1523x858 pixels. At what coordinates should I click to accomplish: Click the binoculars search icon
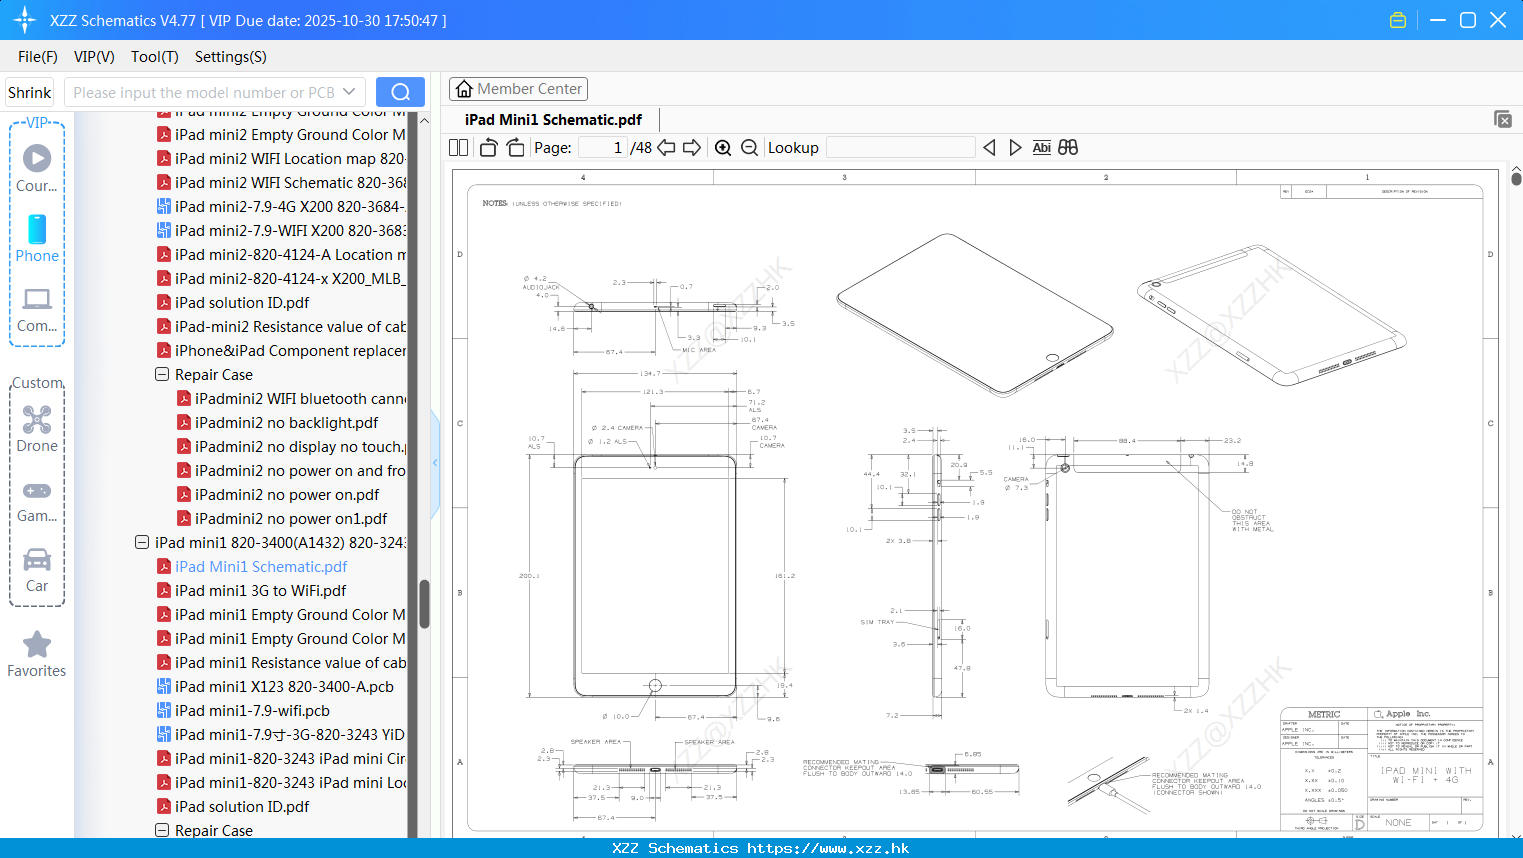click(1068, 148)
